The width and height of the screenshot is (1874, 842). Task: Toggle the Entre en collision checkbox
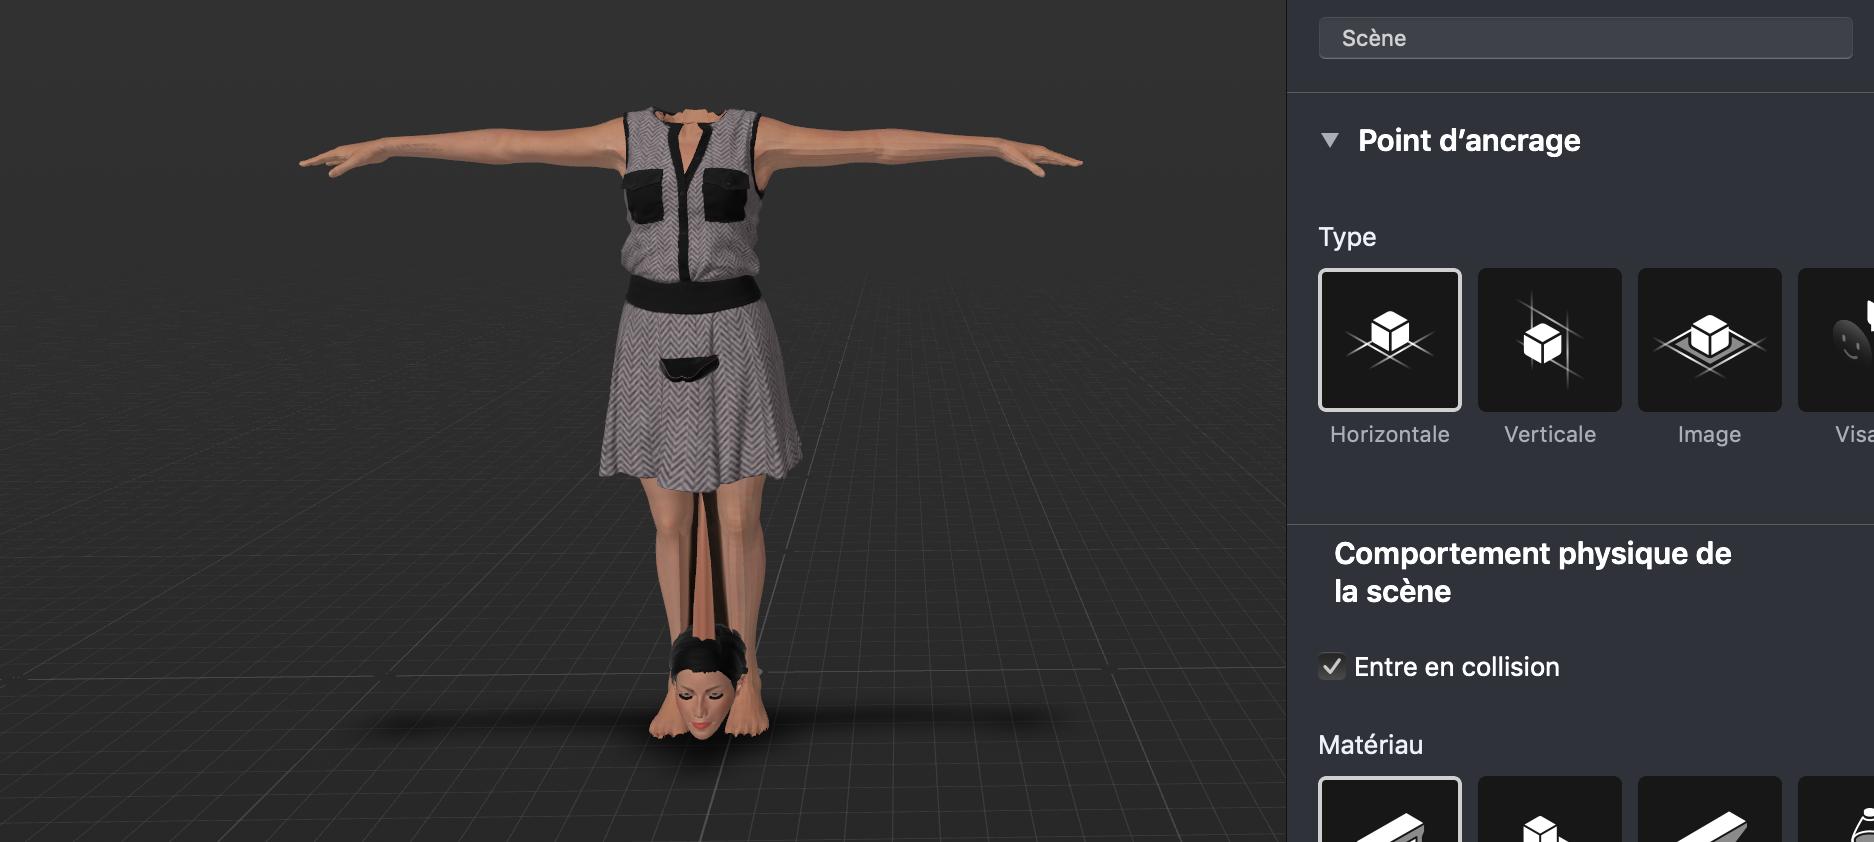(1332, 667)
